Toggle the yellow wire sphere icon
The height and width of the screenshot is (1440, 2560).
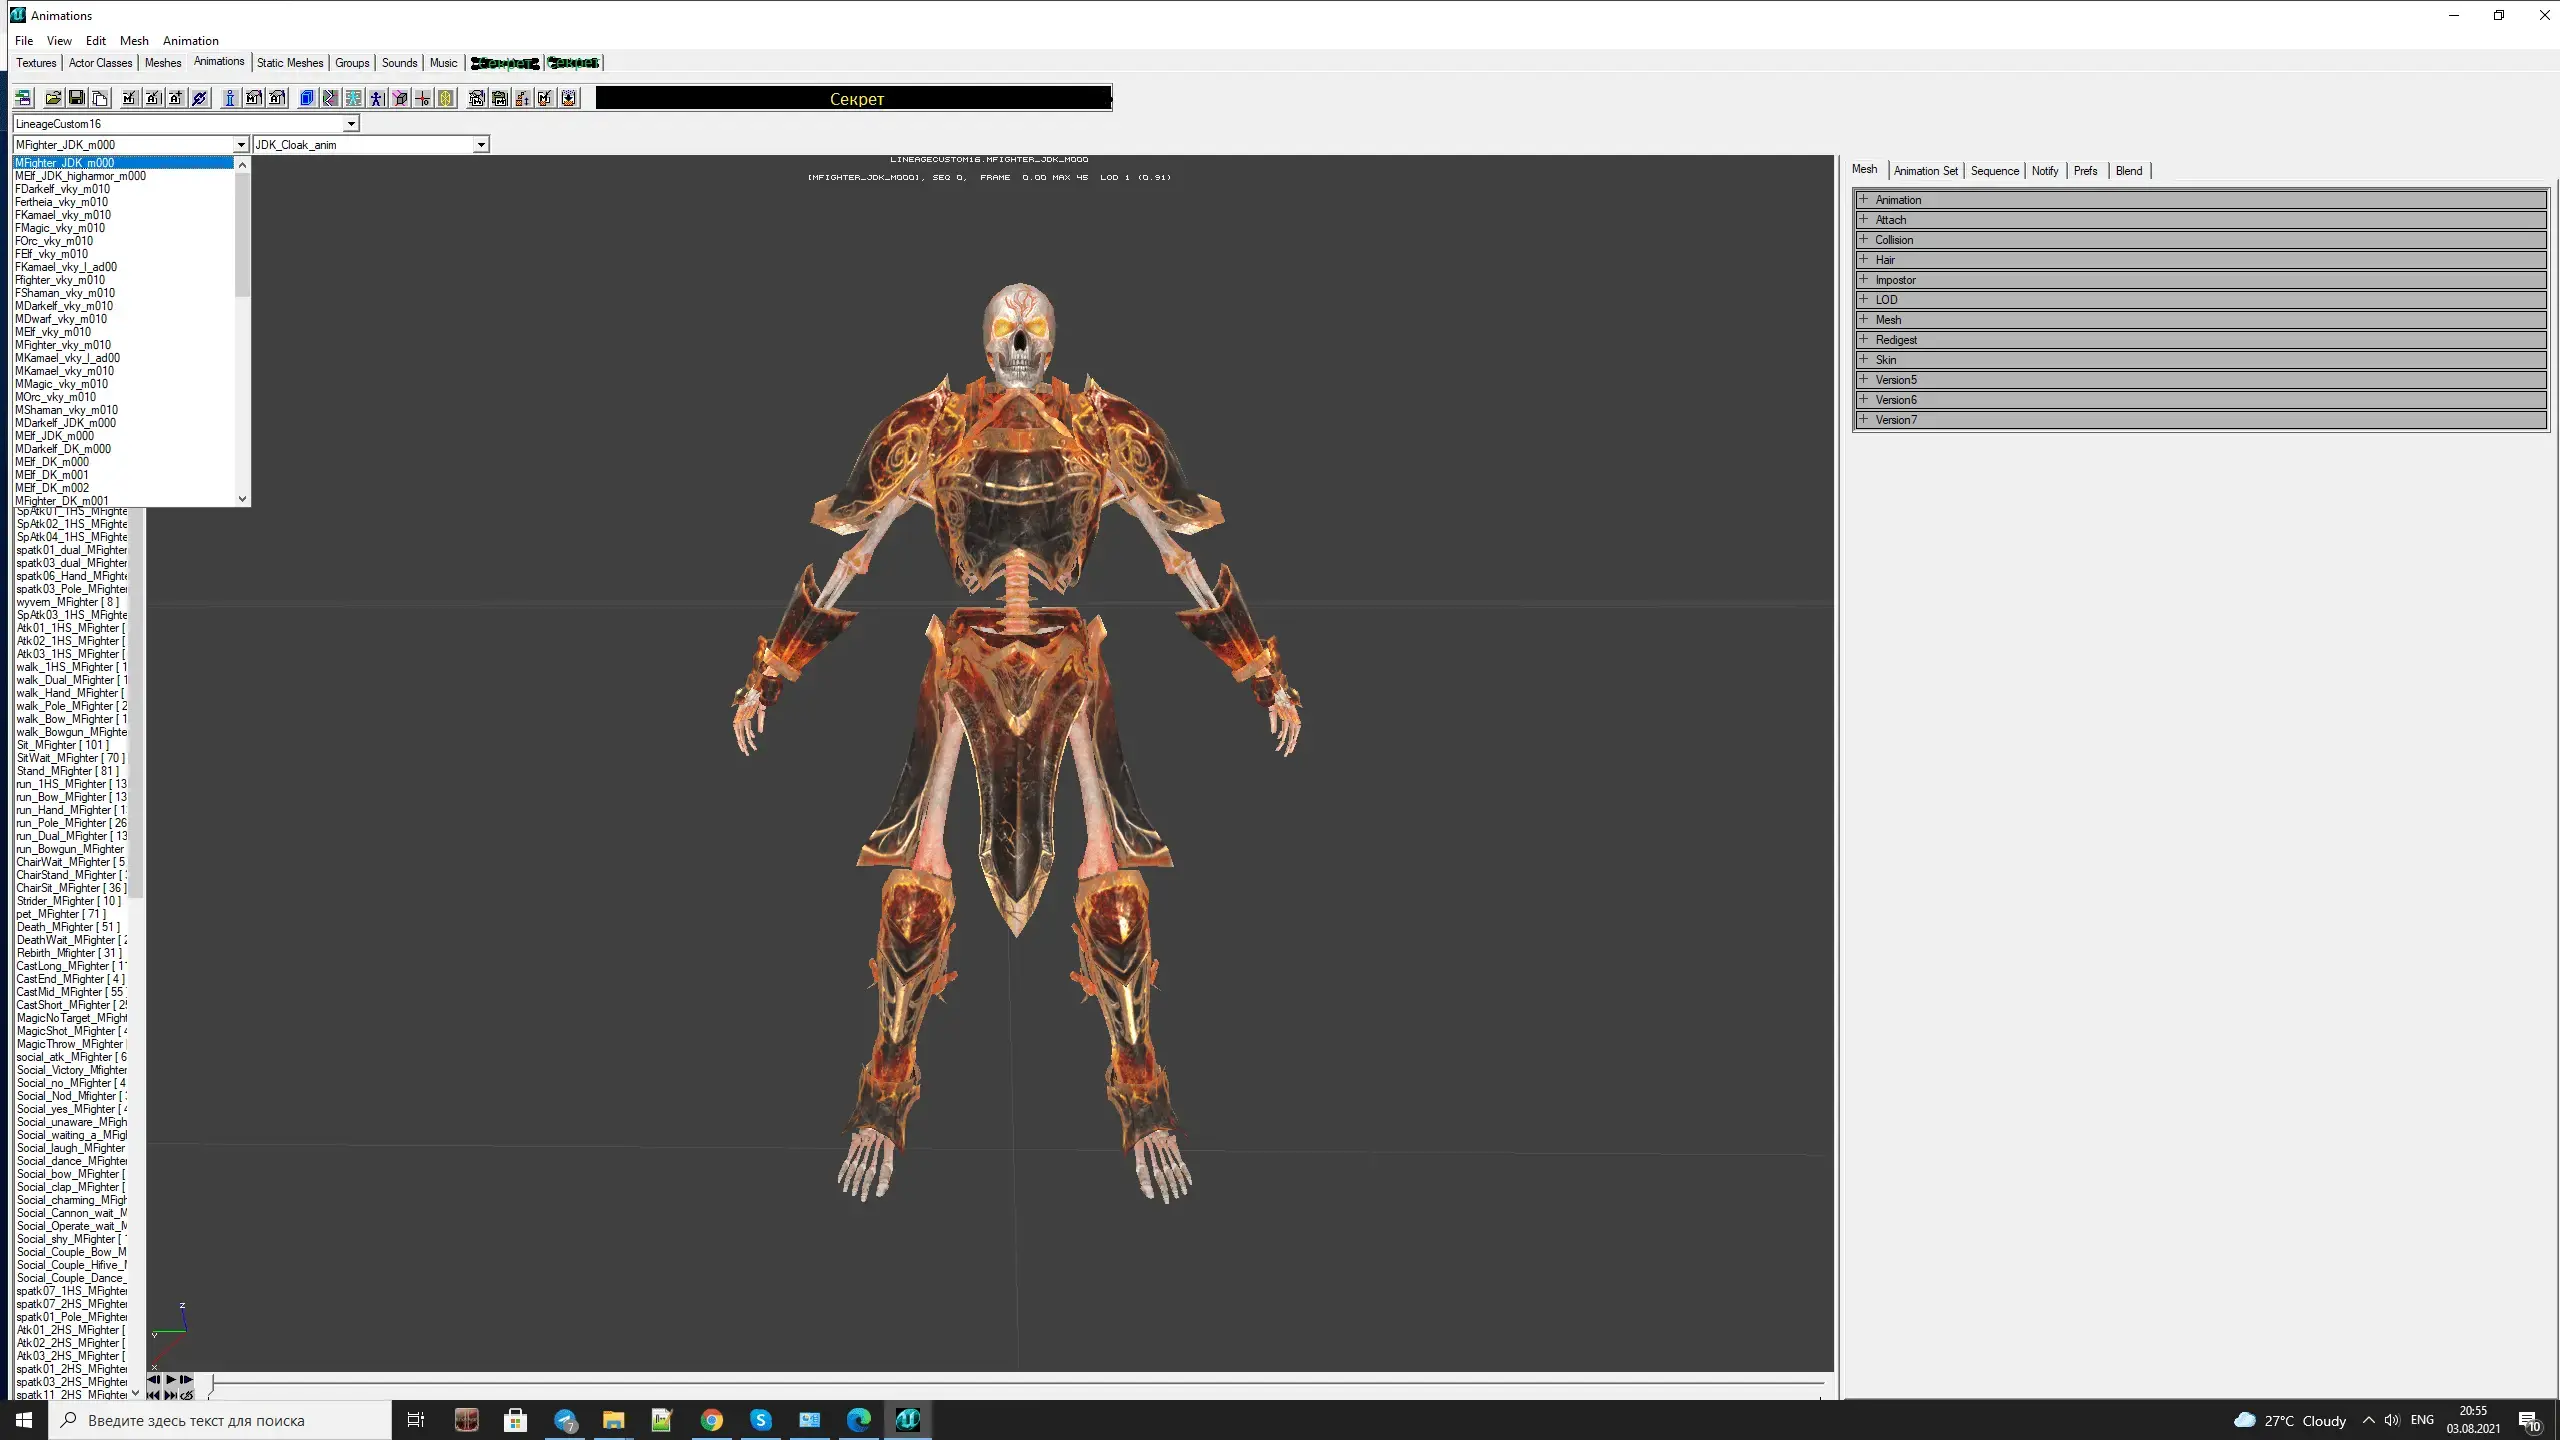point(446,98)
